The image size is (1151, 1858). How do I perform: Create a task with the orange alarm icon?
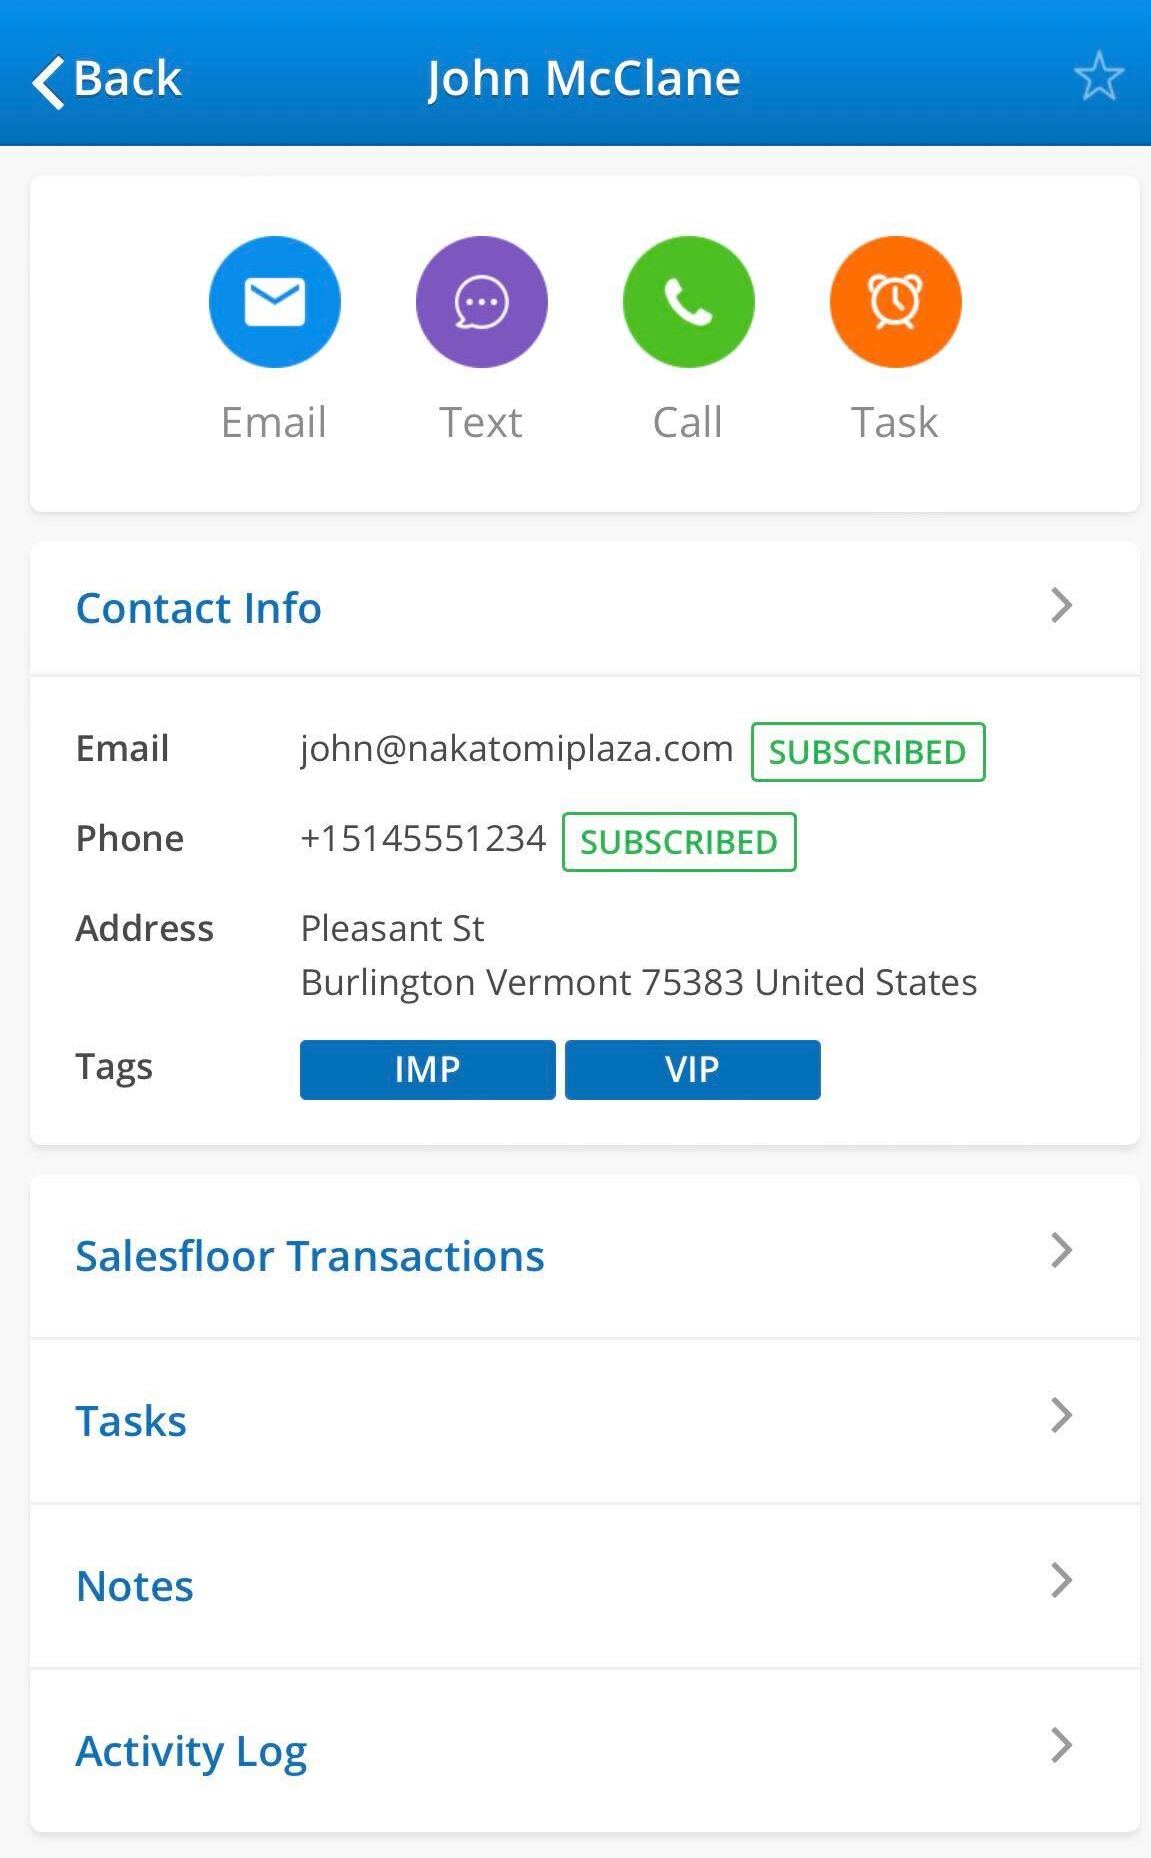895,301
